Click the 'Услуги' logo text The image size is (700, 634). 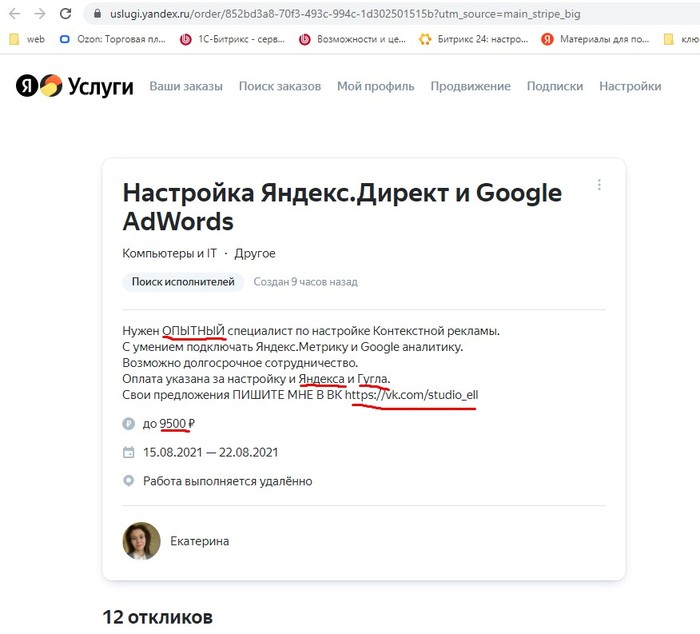[100, 86]
